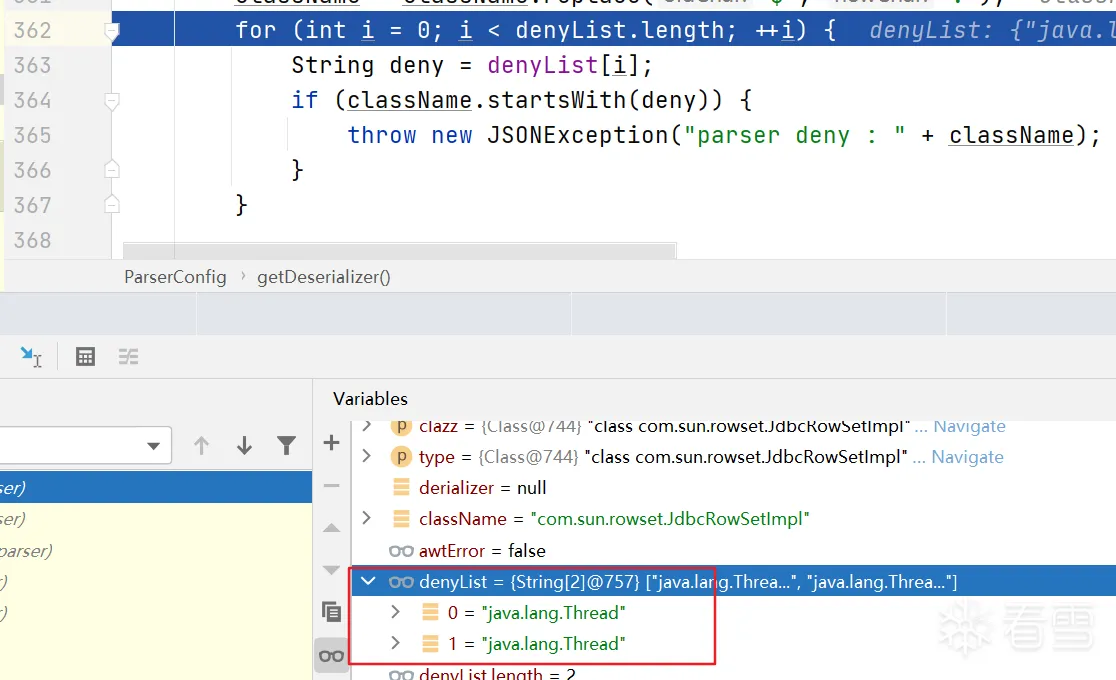Open the thread selector dropdown
The height and width of the screenshot is (680, 1116).
tap(153, 446)
